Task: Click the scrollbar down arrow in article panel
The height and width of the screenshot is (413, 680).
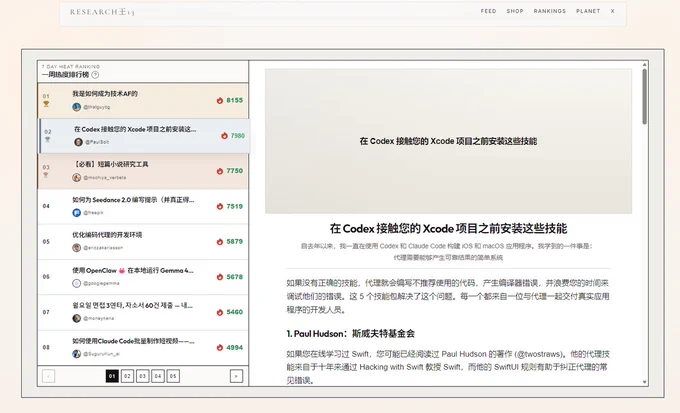Action: point(644,382)
